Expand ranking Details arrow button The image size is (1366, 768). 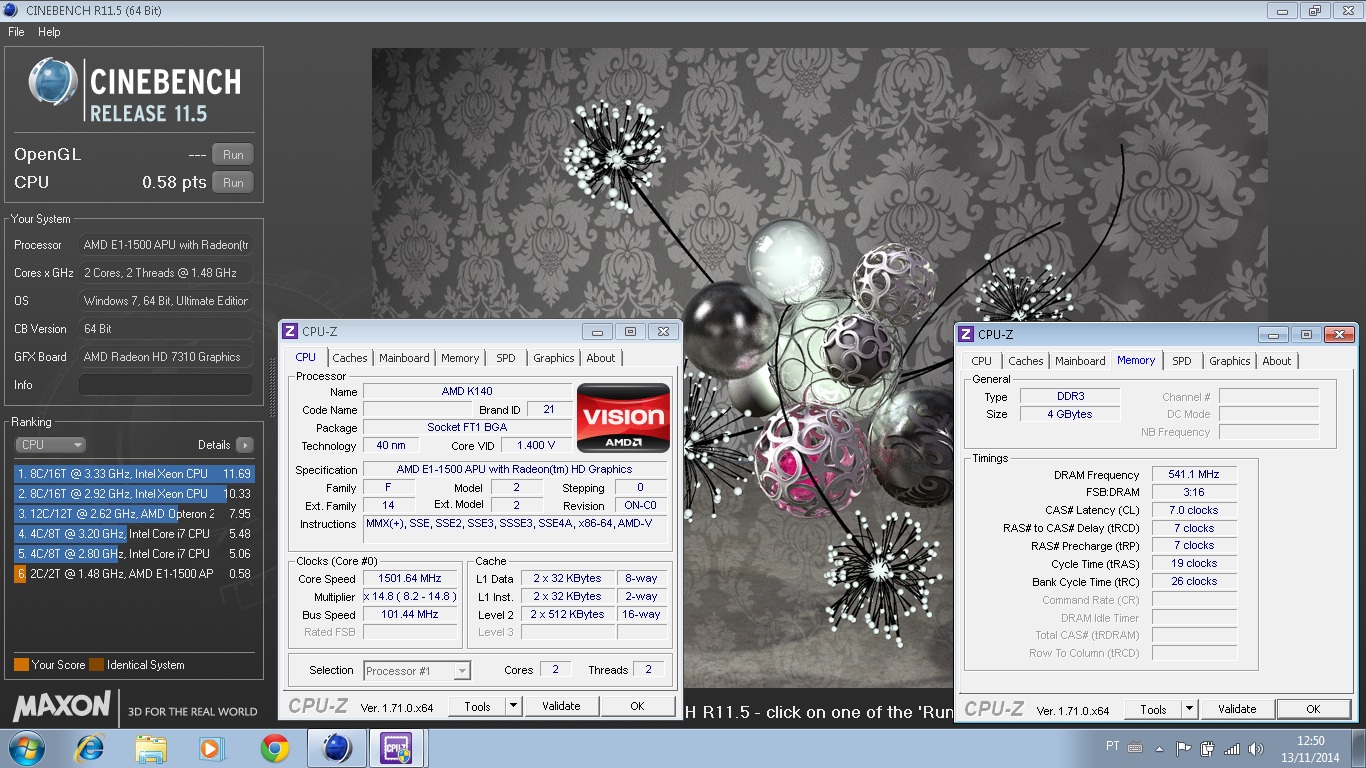[x=245, y=445]
